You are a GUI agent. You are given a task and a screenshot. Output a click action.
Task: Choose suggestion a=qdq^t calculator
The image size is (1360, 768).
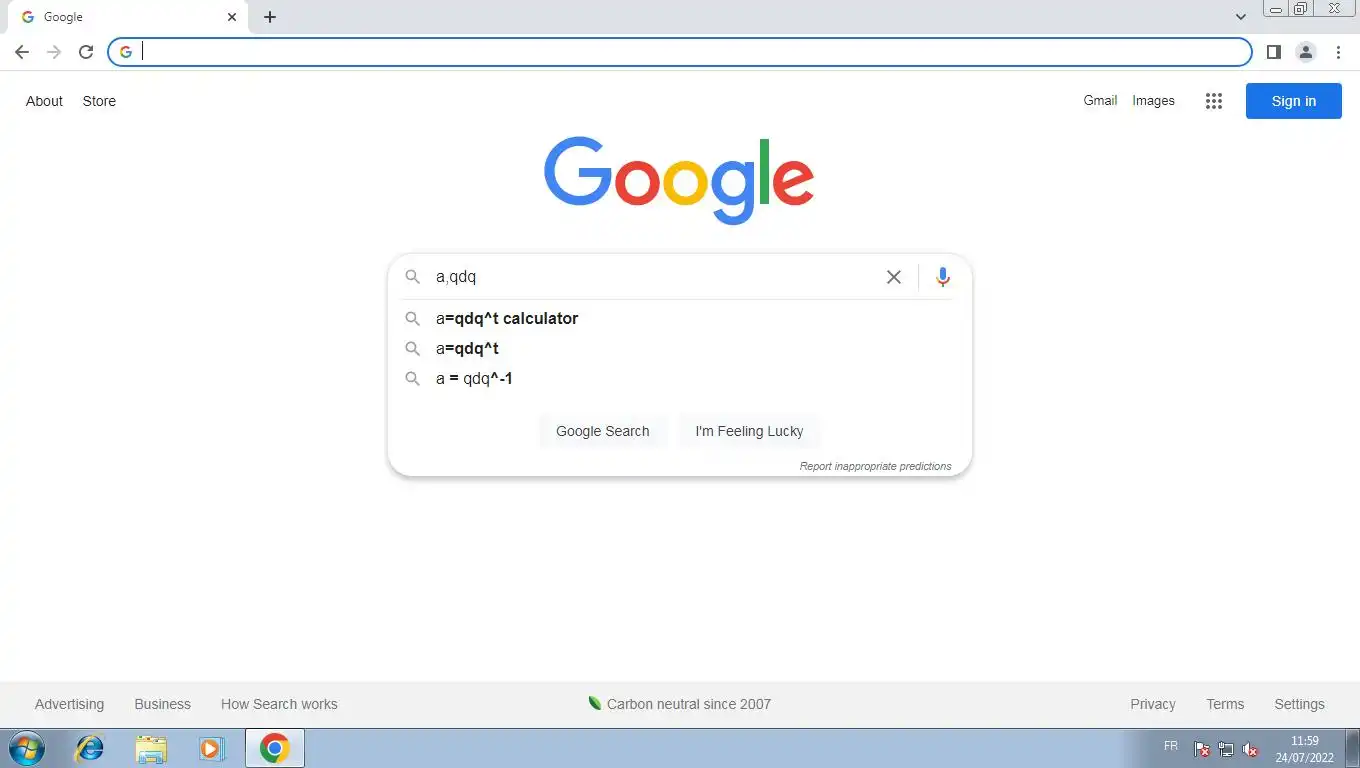click(x=680, y=318)
